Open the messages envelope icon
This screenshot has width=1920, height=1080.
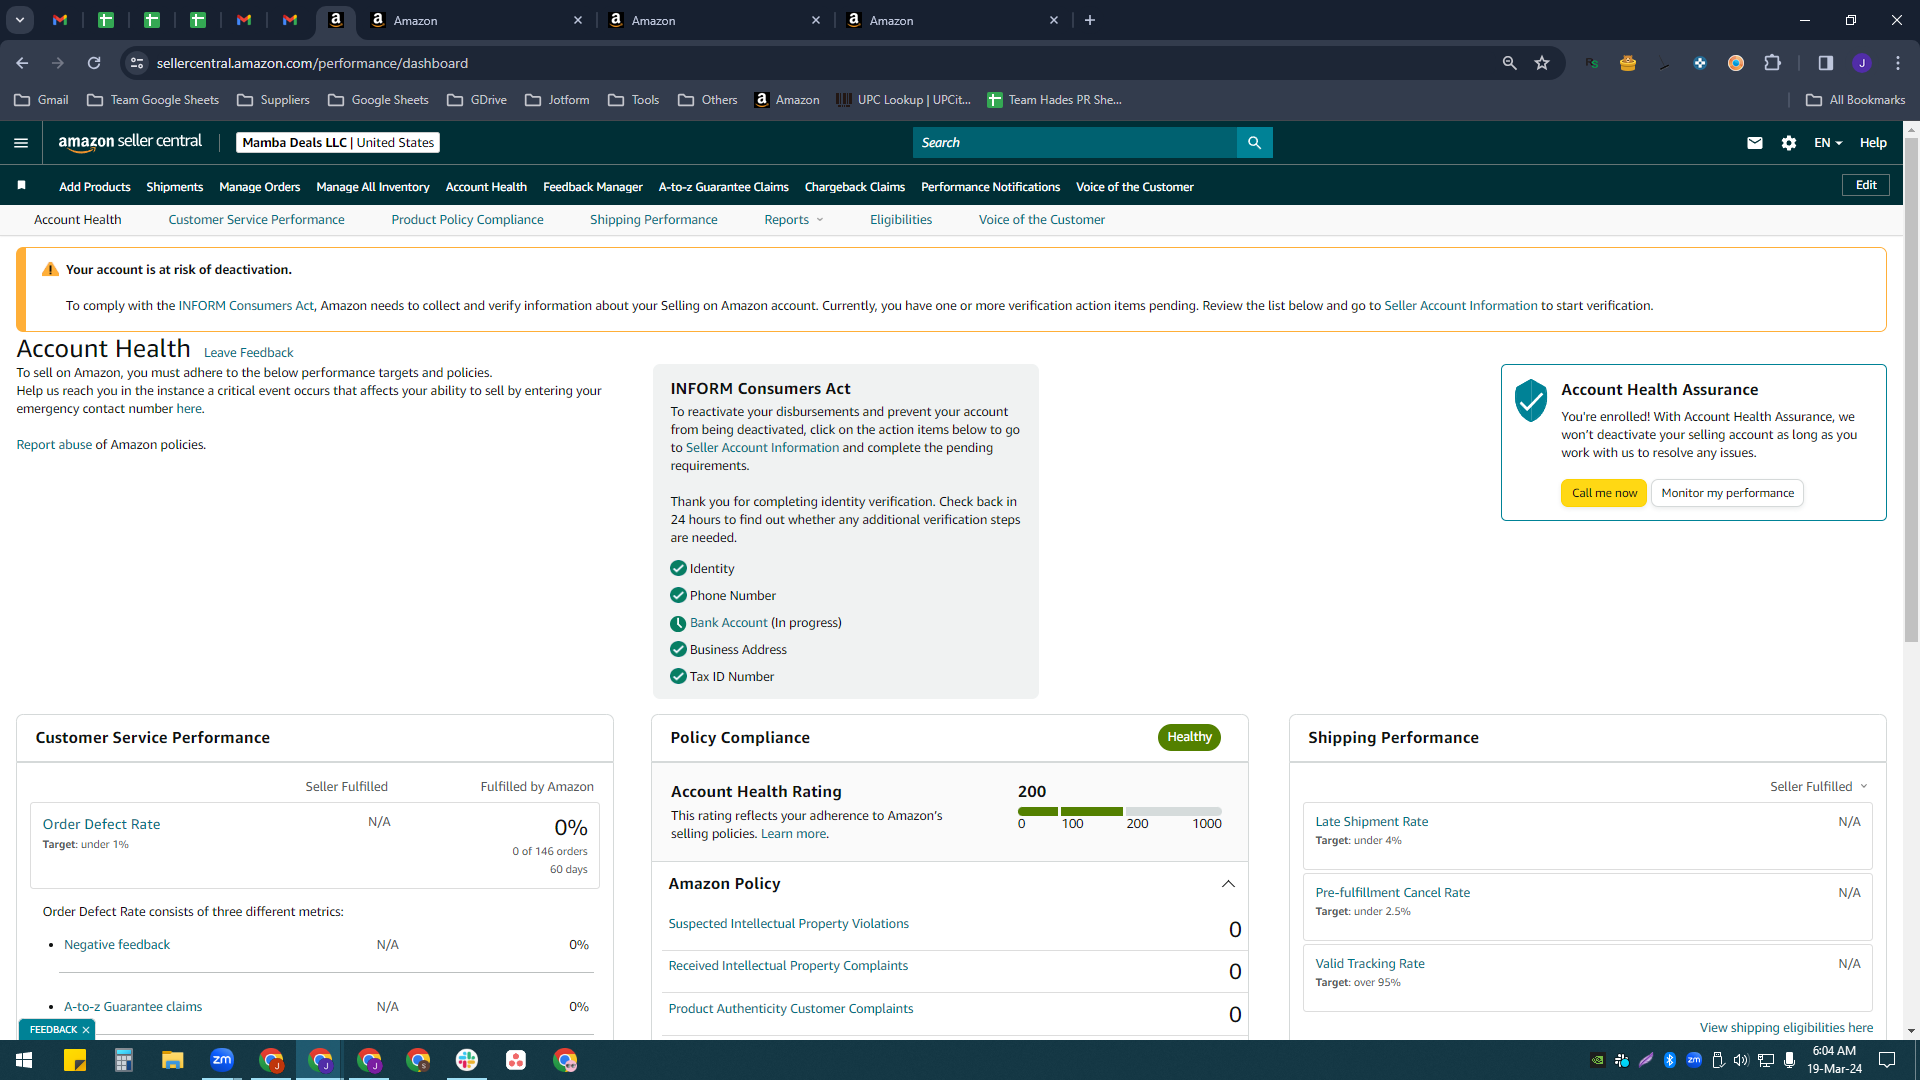tap(1754, 143)
